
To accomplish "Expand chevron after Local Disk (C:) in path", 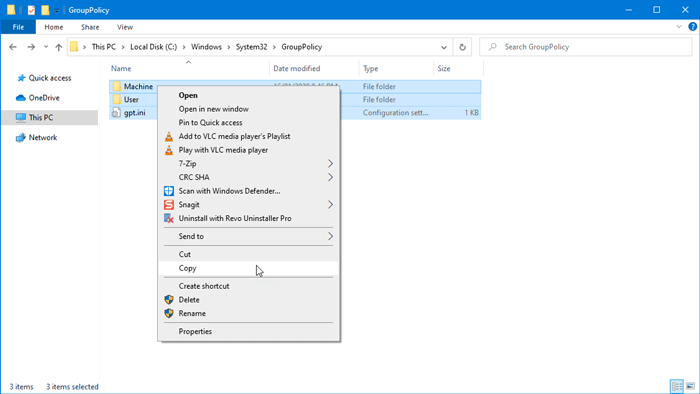I will 184,47.
